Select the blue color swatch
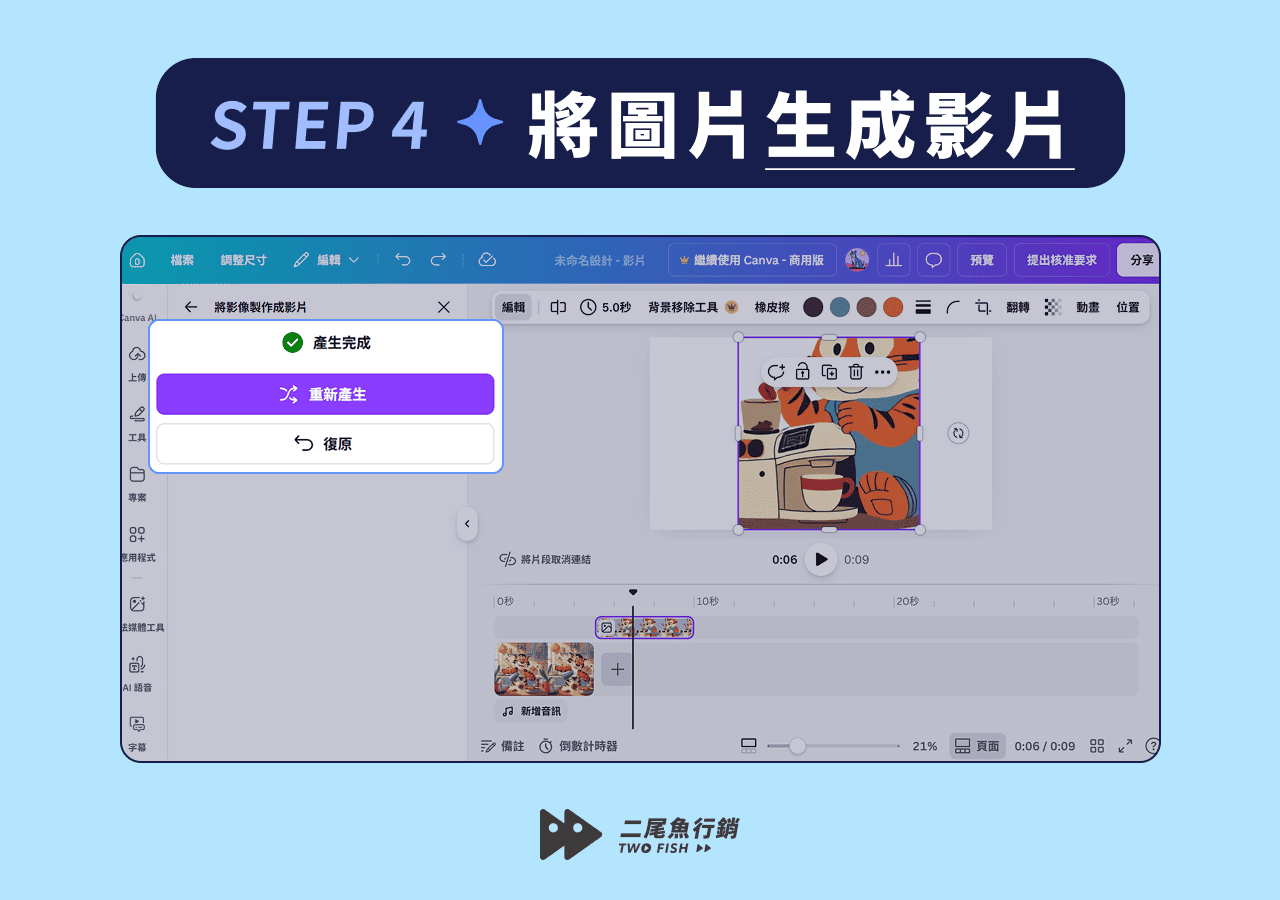The image size is (1280, 900). 840,307
